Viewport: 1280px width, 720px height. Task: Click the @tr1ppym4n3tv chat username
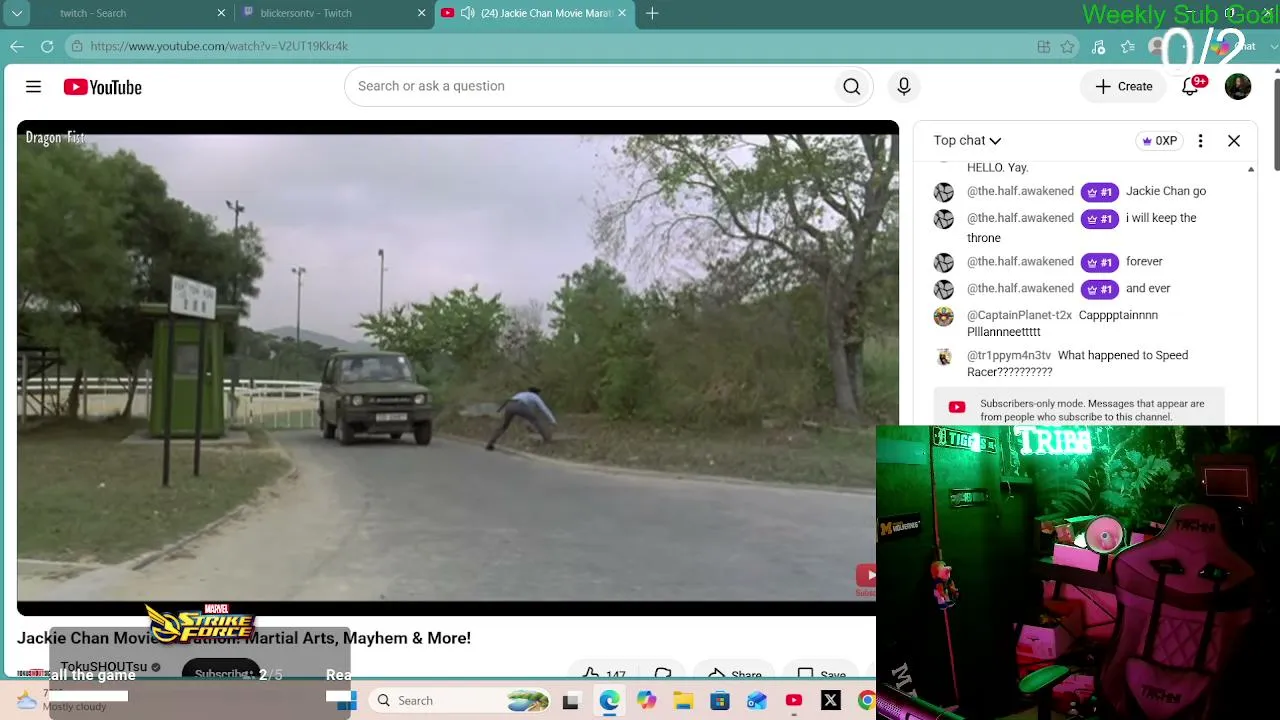coord(1009,355)
